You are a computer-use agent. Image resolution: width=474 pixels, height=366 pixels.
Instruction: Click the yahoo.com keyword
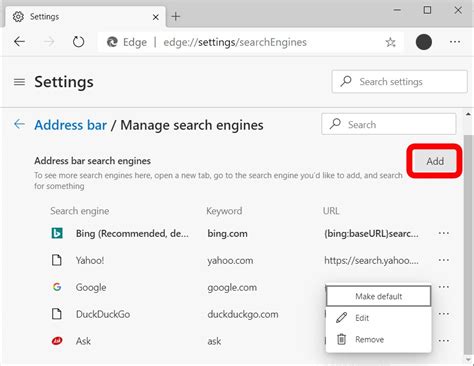pyautogui.click(x=230, y=260)
